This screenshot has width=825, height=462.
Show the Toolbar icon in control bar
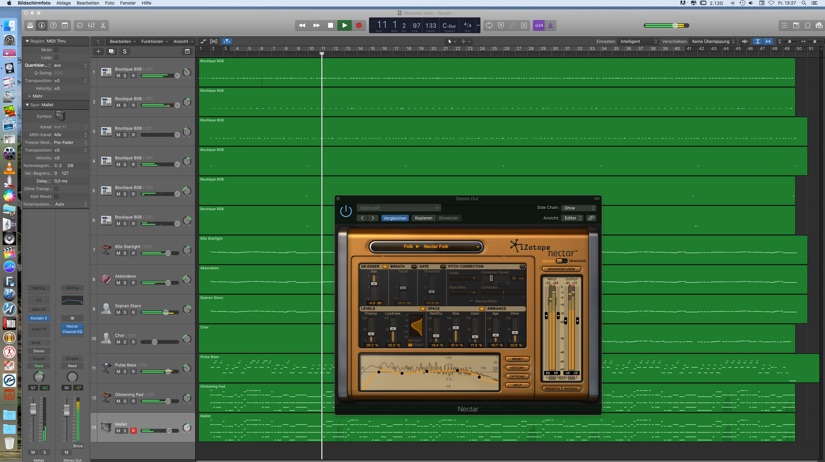click(x=65, y=25)
